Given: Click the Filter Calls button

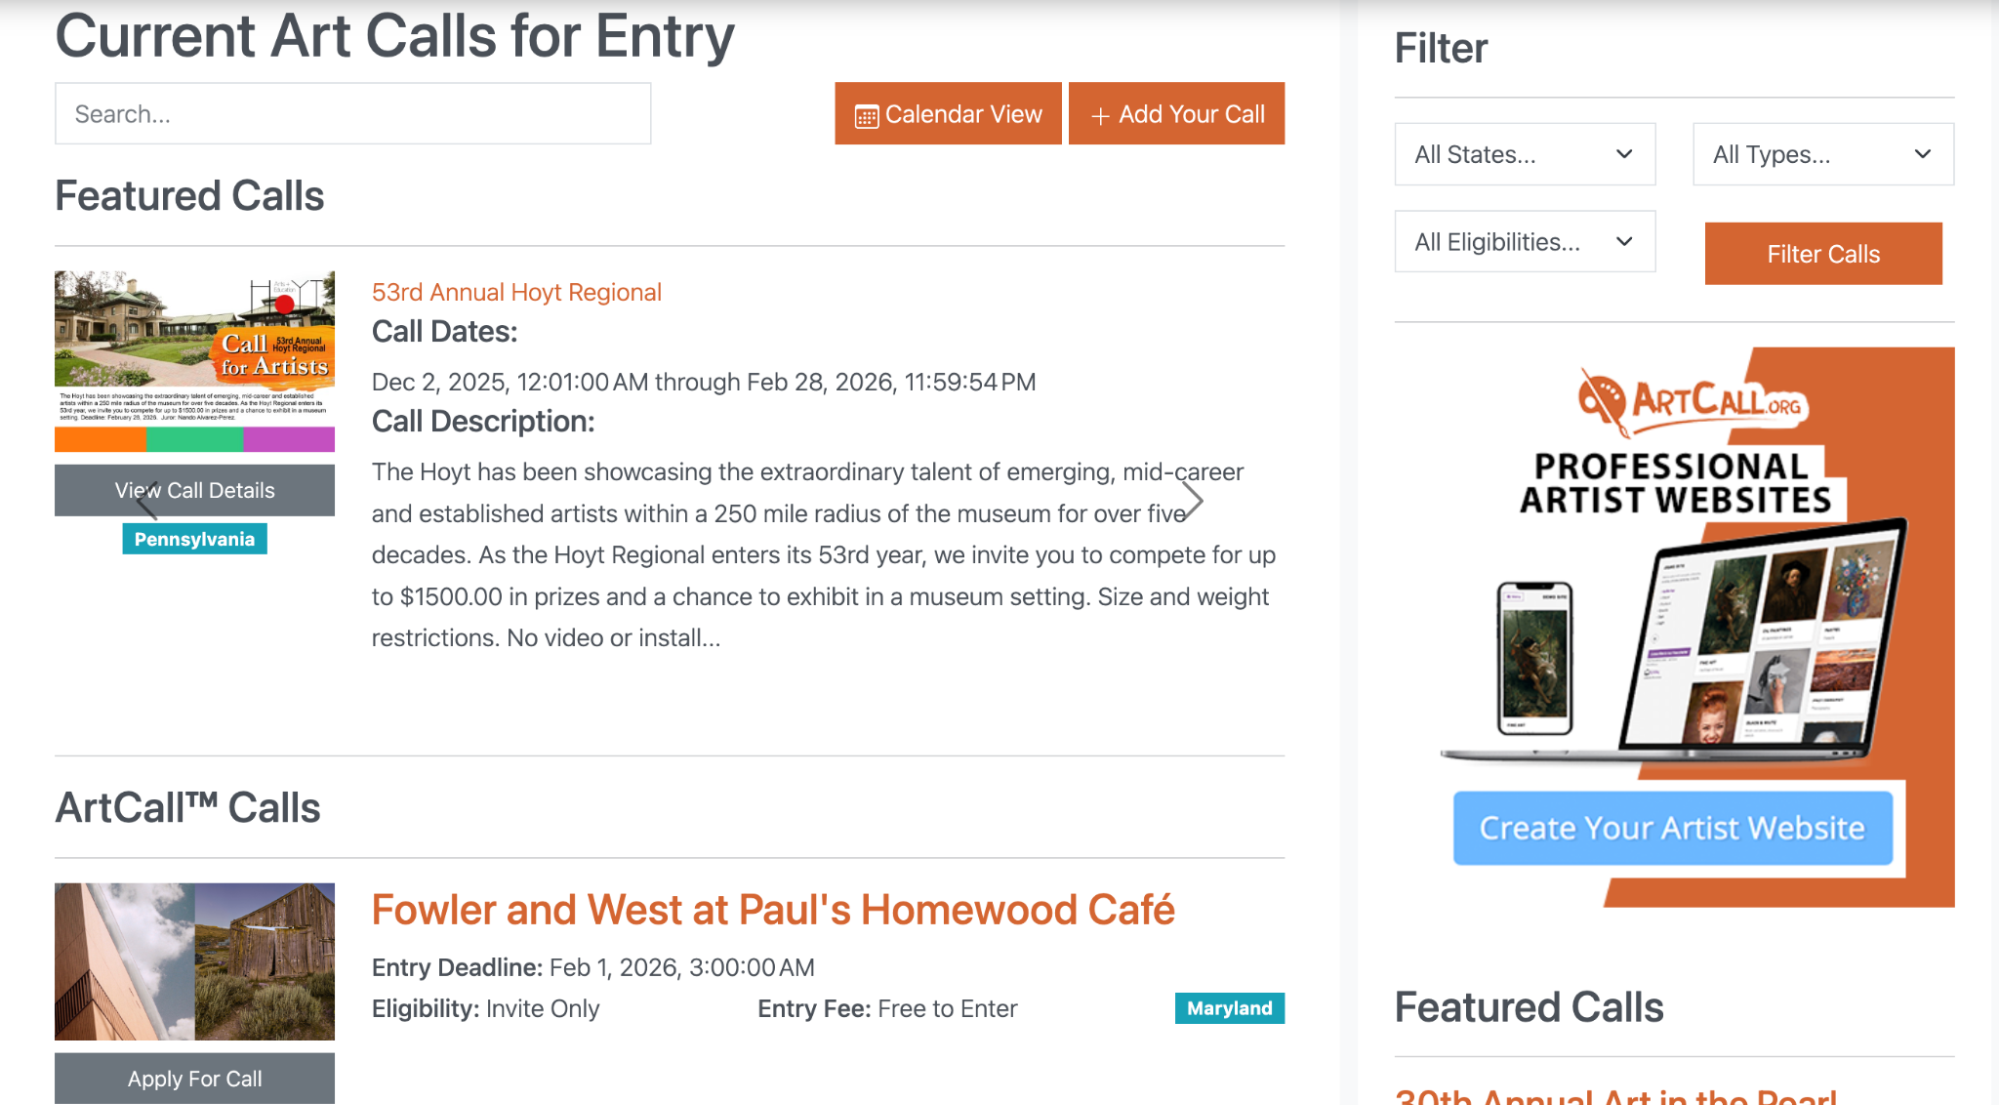Looking at the screenshot, I should [1822, 253].
